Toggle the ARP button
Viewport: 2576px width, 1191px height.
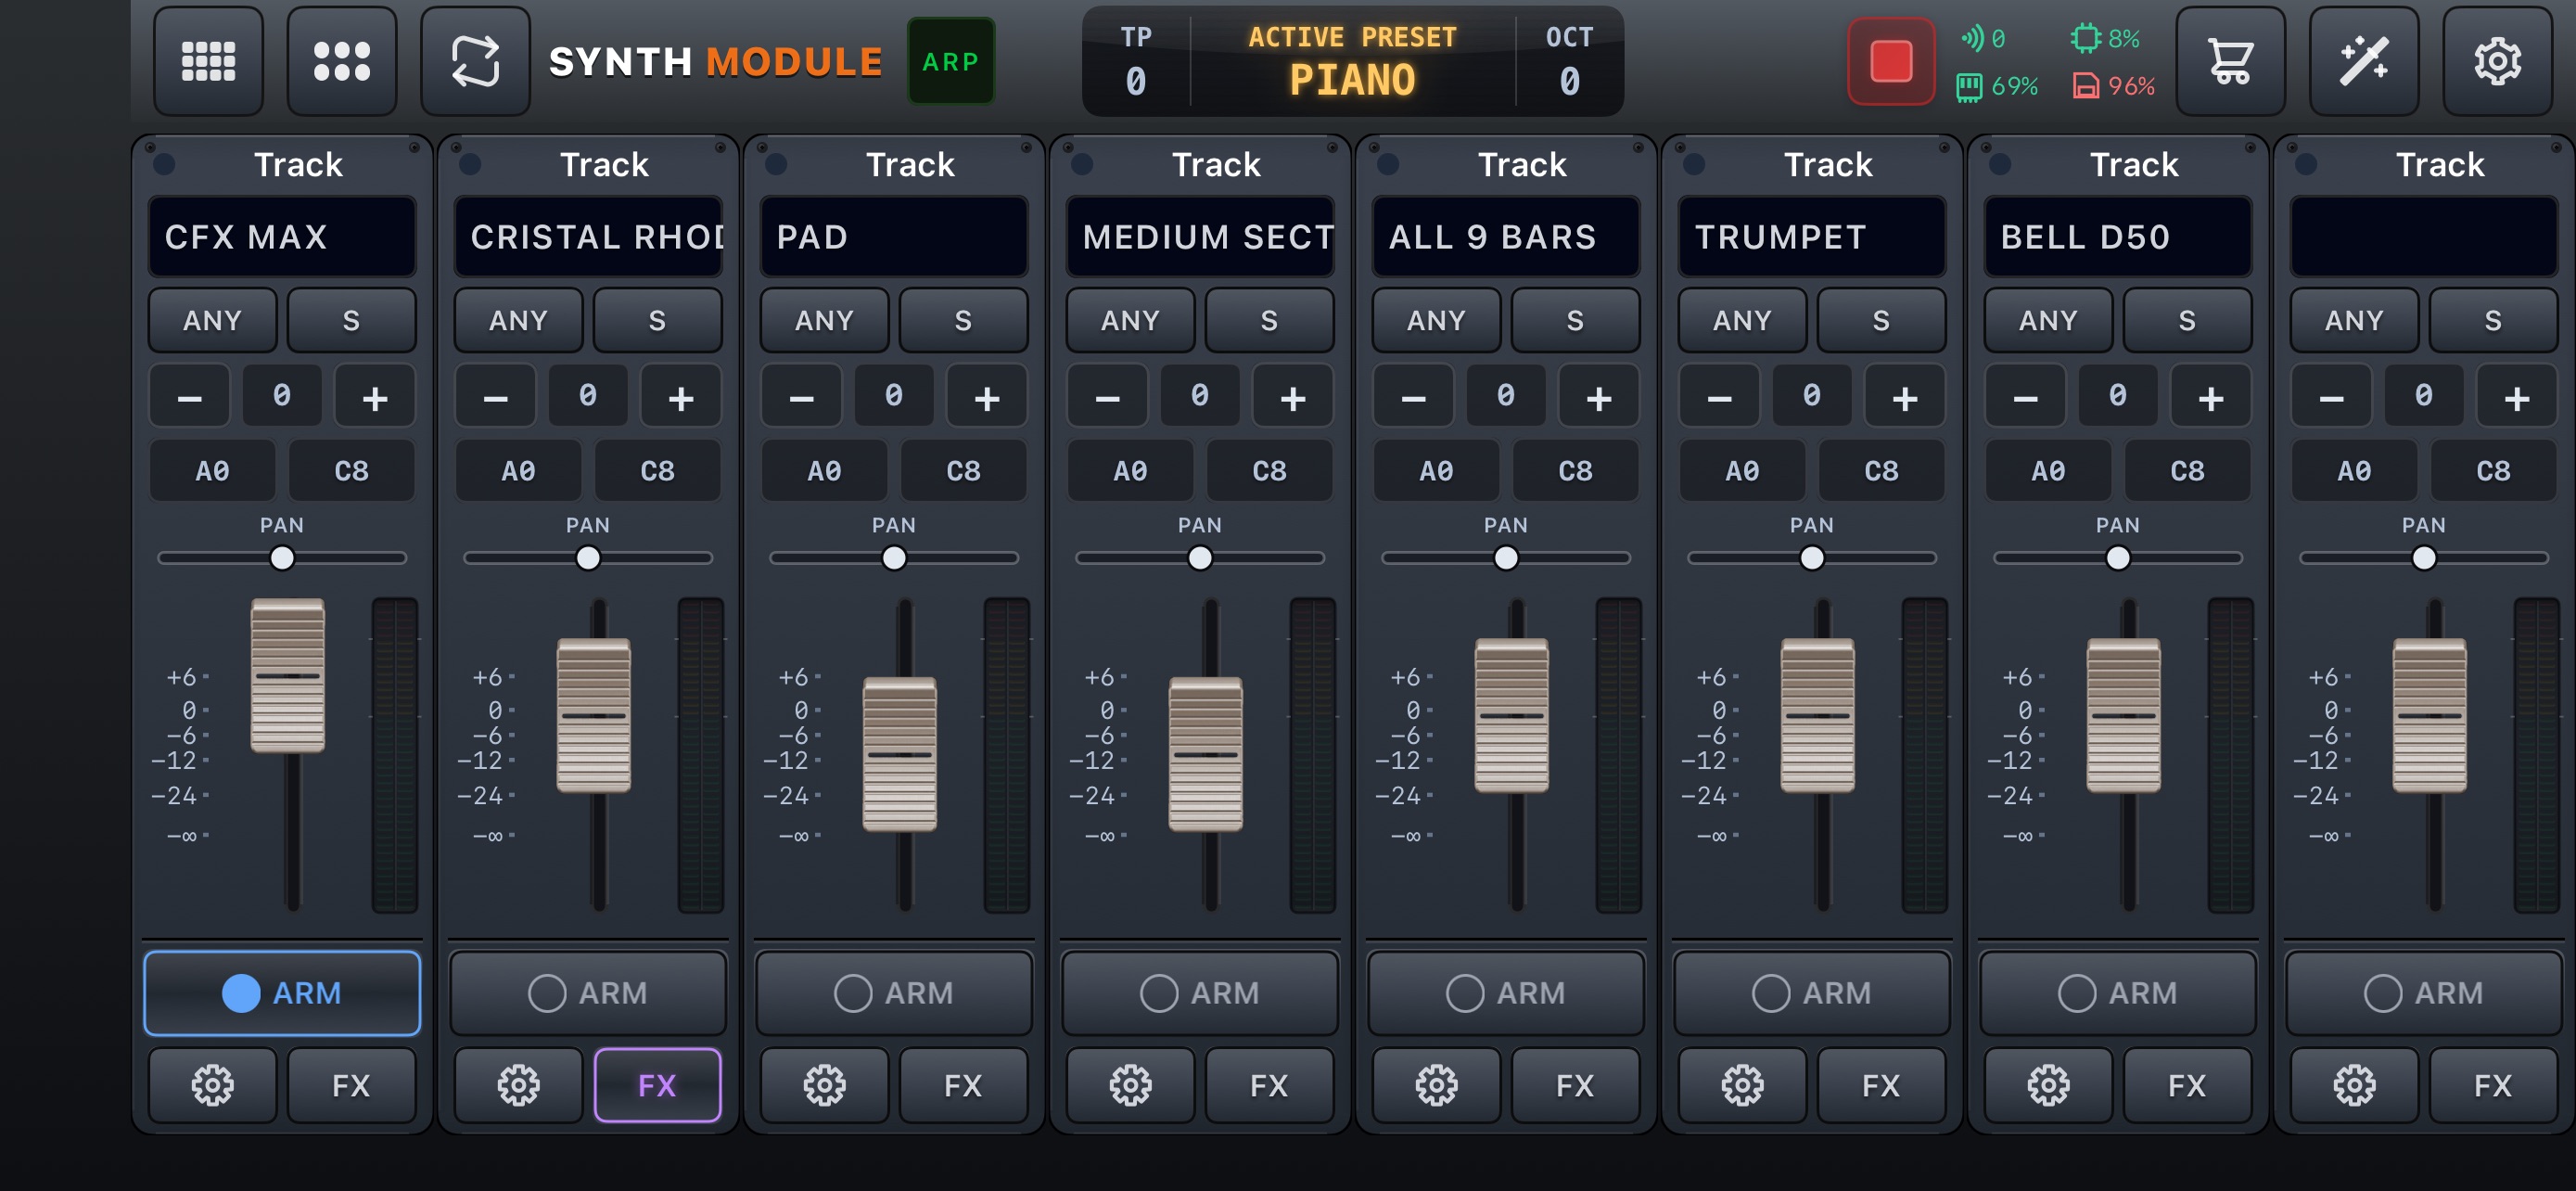point(950,61)
